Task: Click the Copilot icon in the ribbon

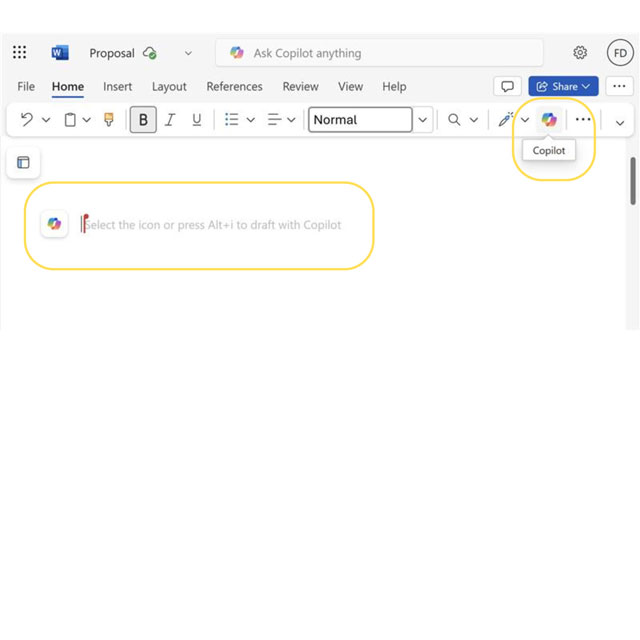Action: click(x=548, y=120)
